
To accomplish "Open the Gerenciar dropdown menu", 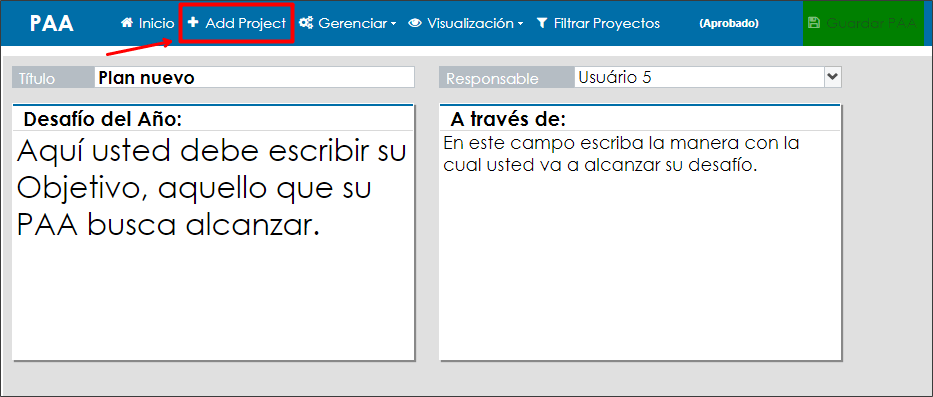I will (347, 24).
